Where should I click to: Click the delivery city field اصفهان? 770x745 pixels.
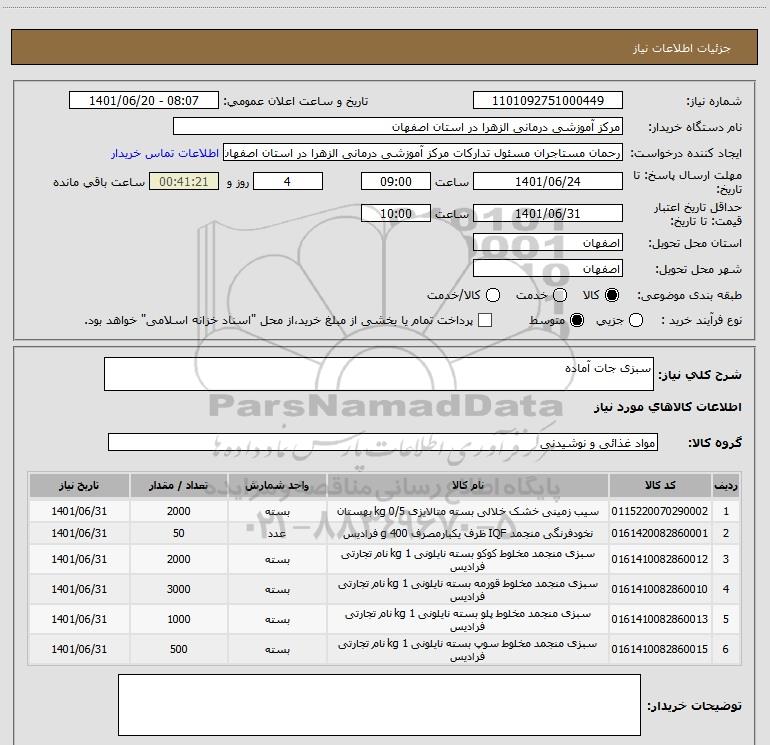click(548, 269)
